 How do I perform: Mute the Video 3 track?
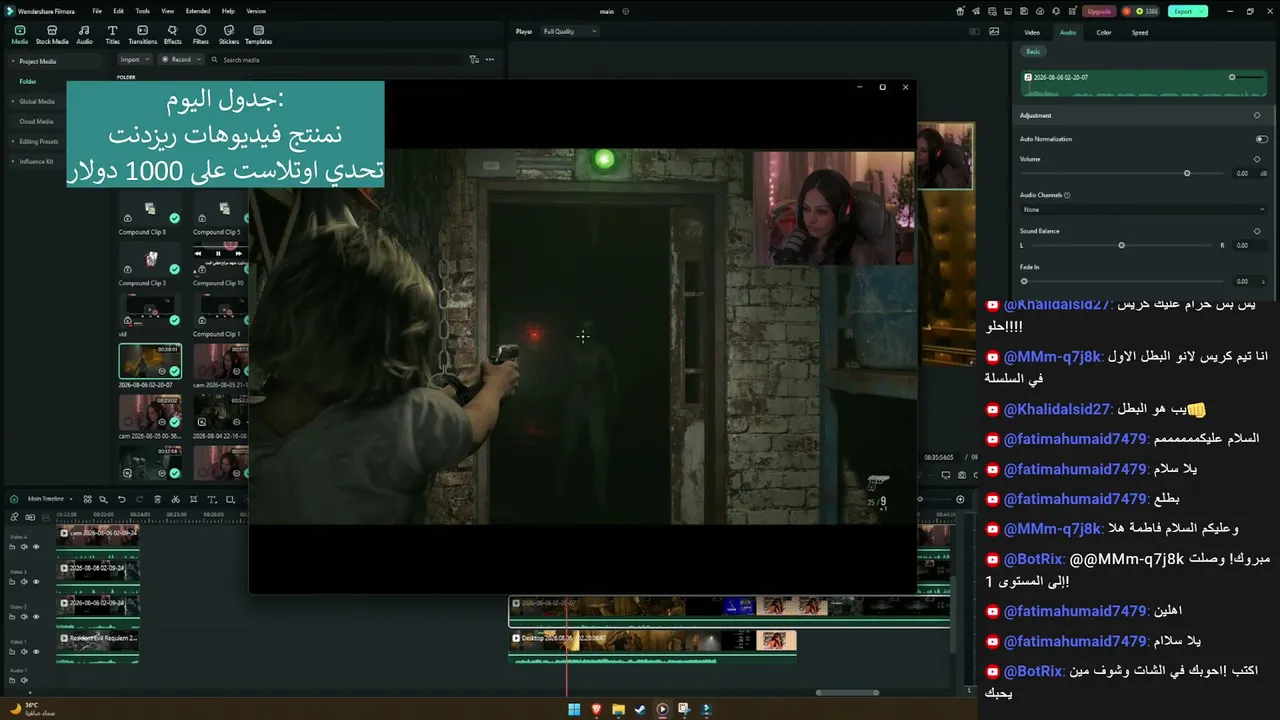click(x=24, y=582)
